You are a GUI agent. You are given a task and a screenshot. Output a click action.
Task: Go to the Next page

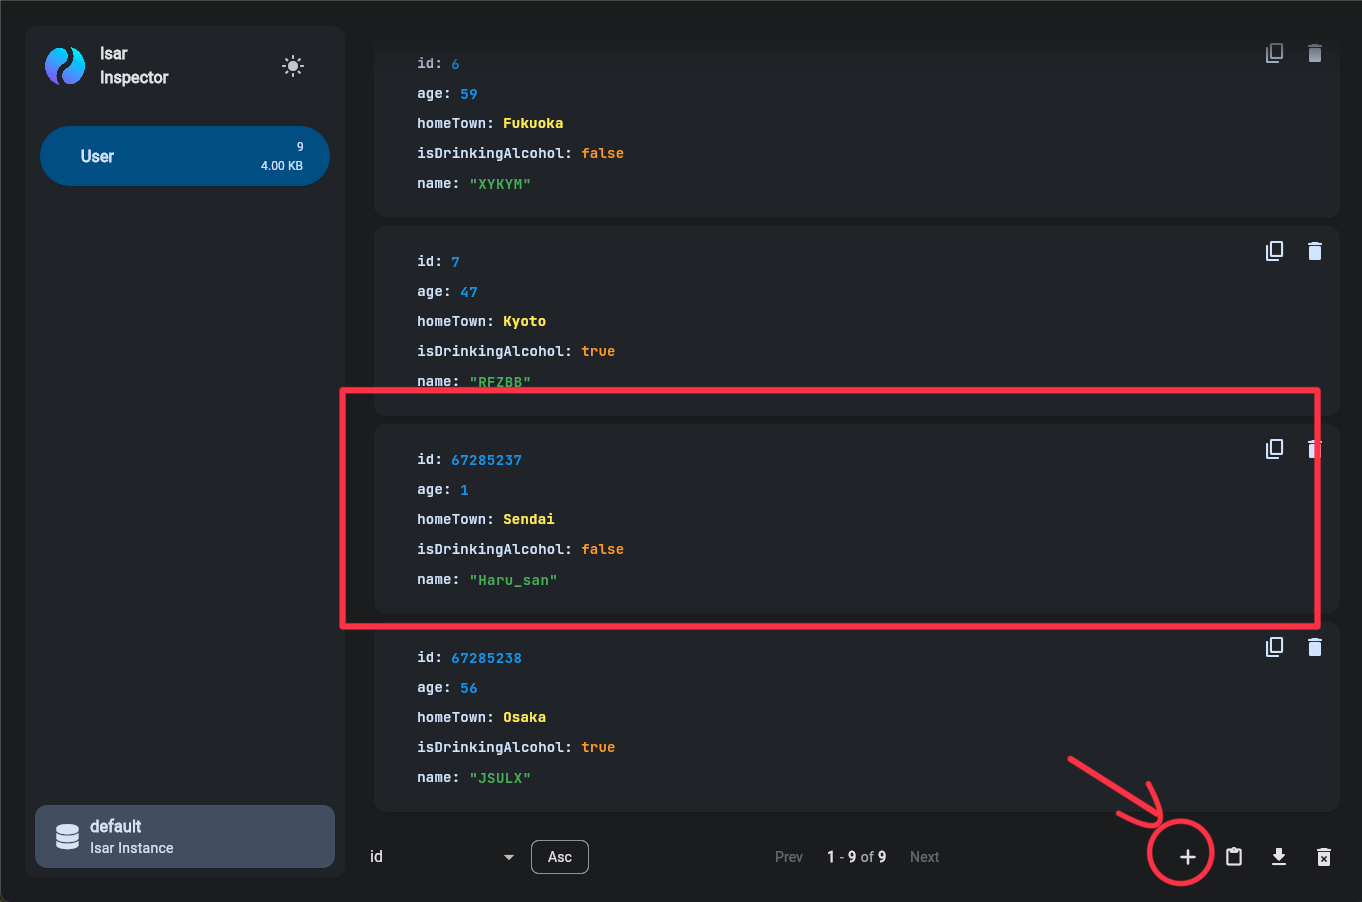tap(924, 857)
